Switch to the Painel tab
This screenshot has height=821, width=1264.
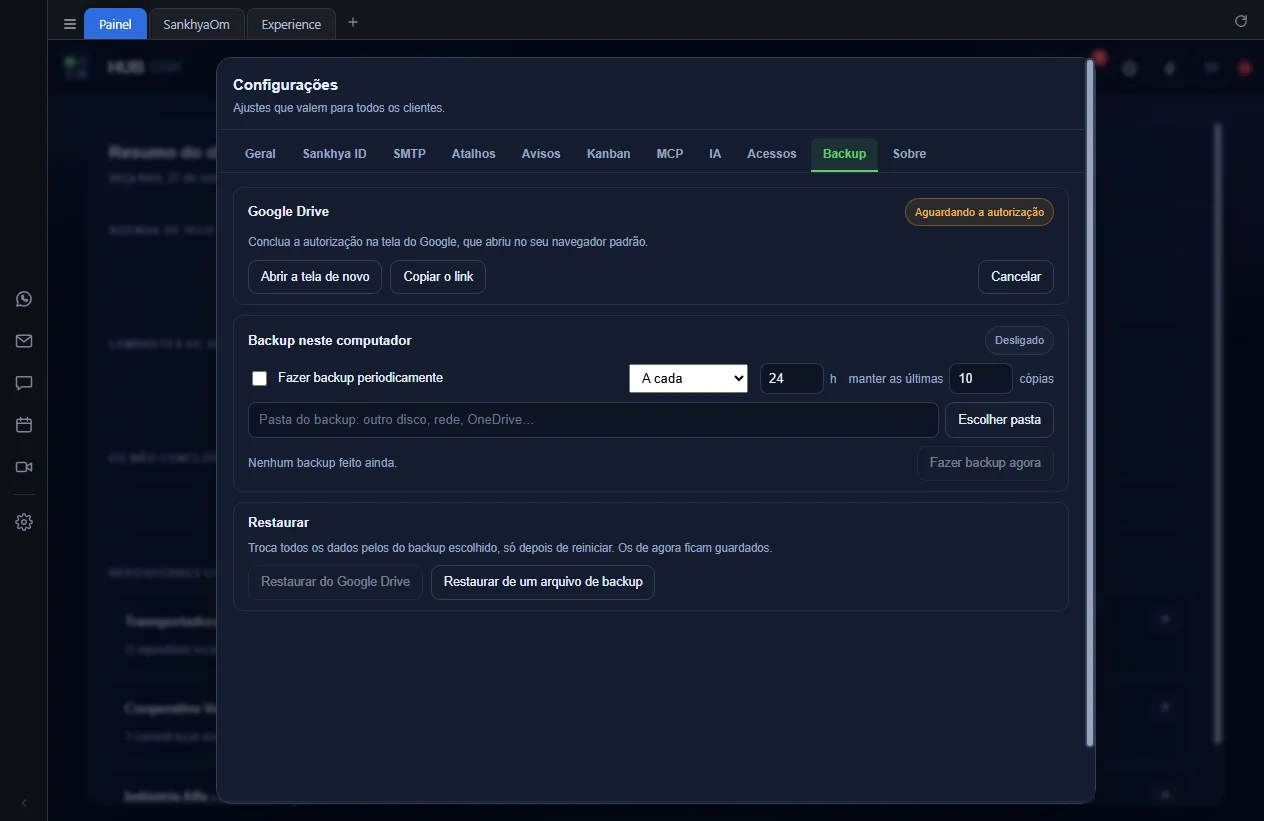point(115,24)
